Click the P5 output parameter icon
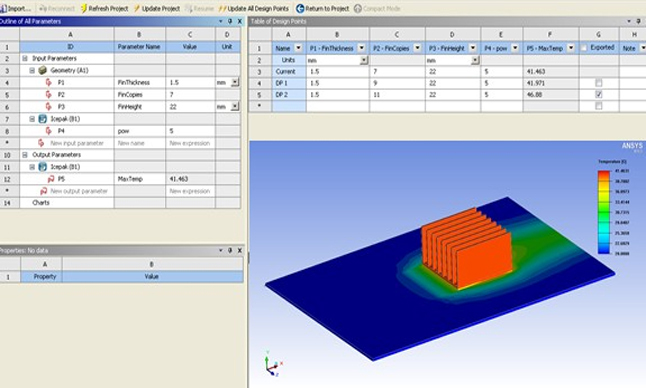 point(51,179)
